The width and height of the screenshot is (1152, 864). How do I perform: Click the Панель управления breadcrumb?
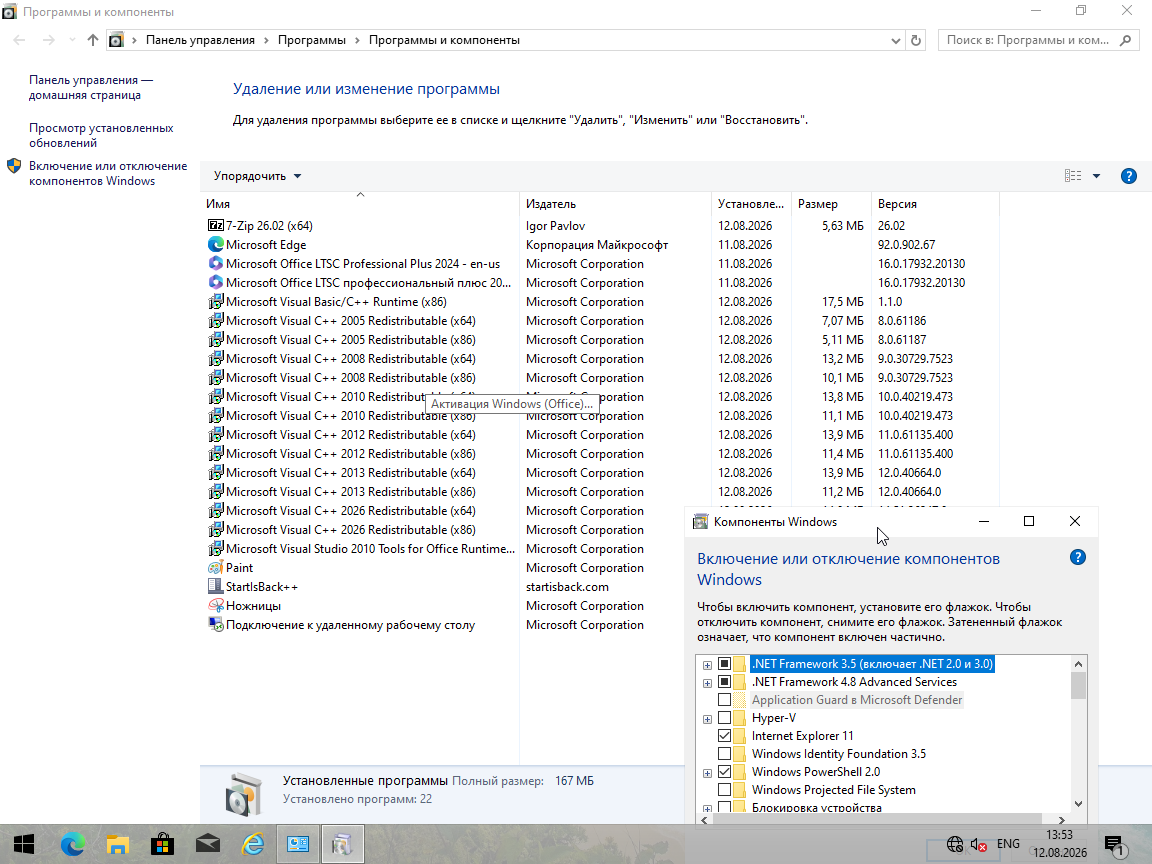(x=200, y=40)
